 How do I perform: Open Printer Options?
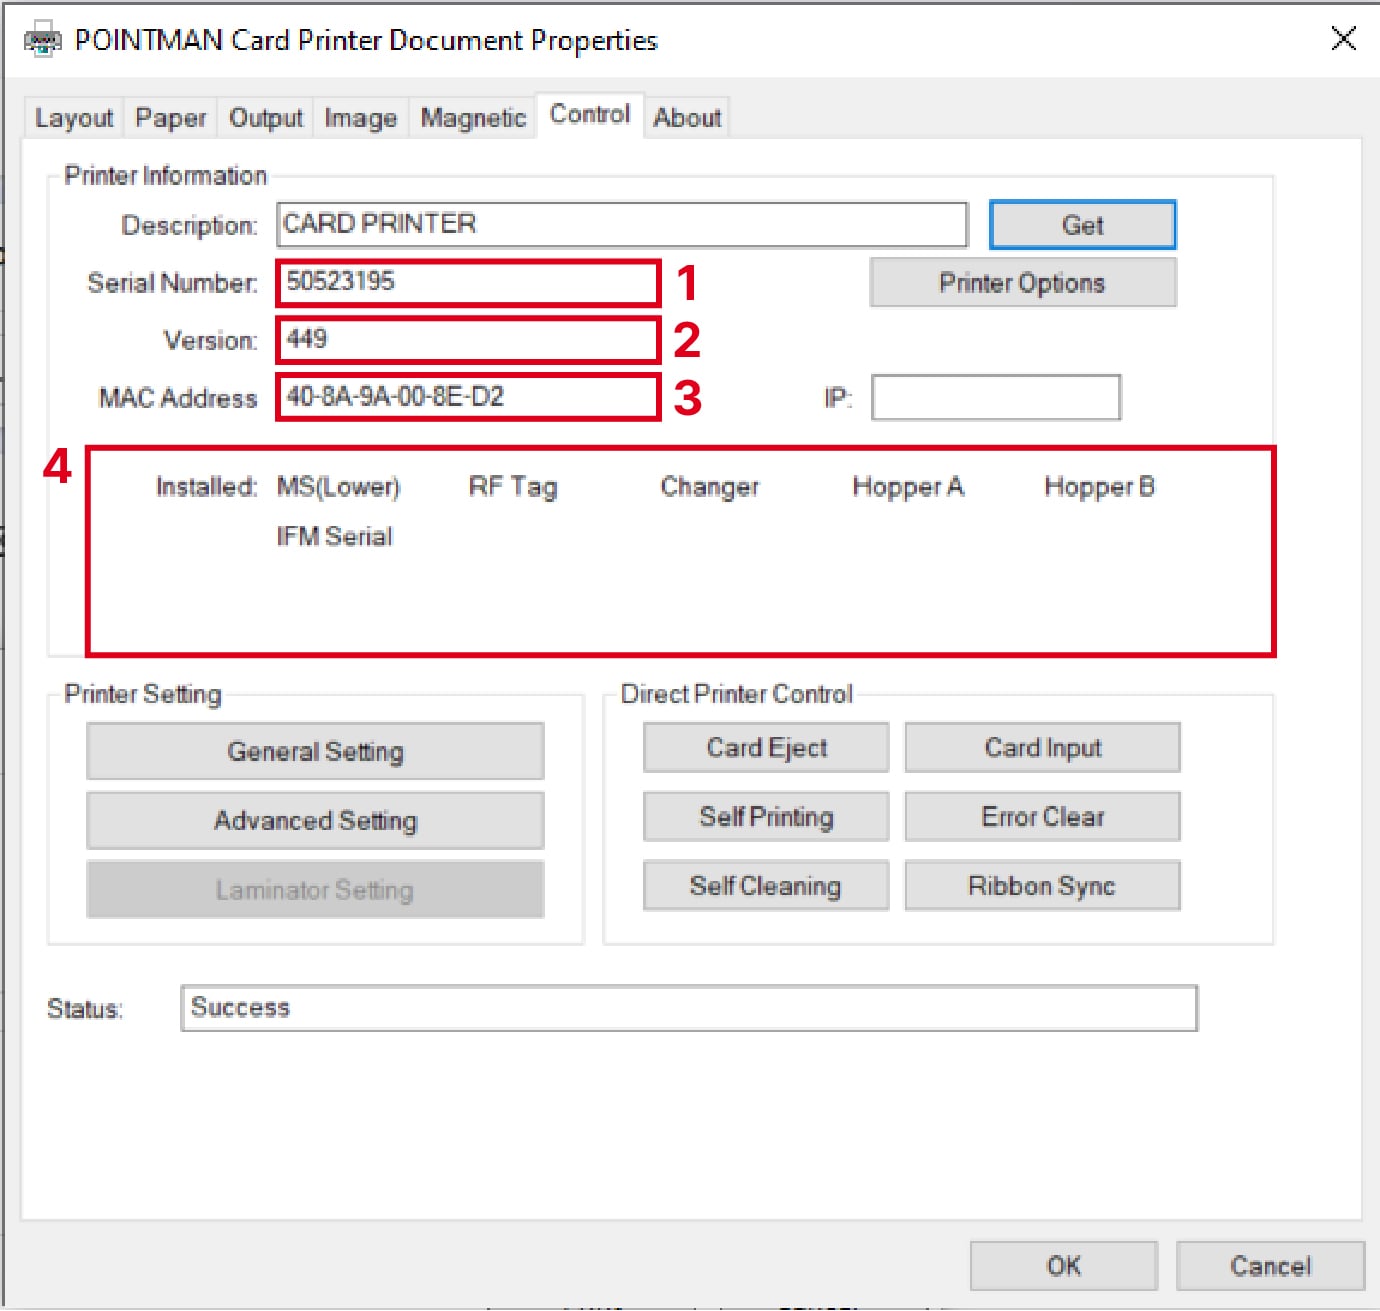(x=1022, y=283)
